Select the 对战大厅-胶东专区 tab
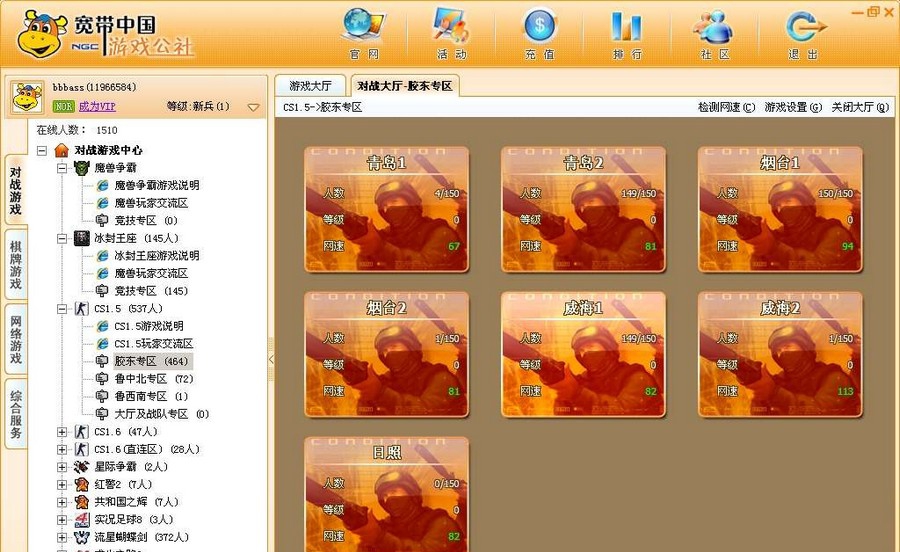 click(x=405, y=85)
